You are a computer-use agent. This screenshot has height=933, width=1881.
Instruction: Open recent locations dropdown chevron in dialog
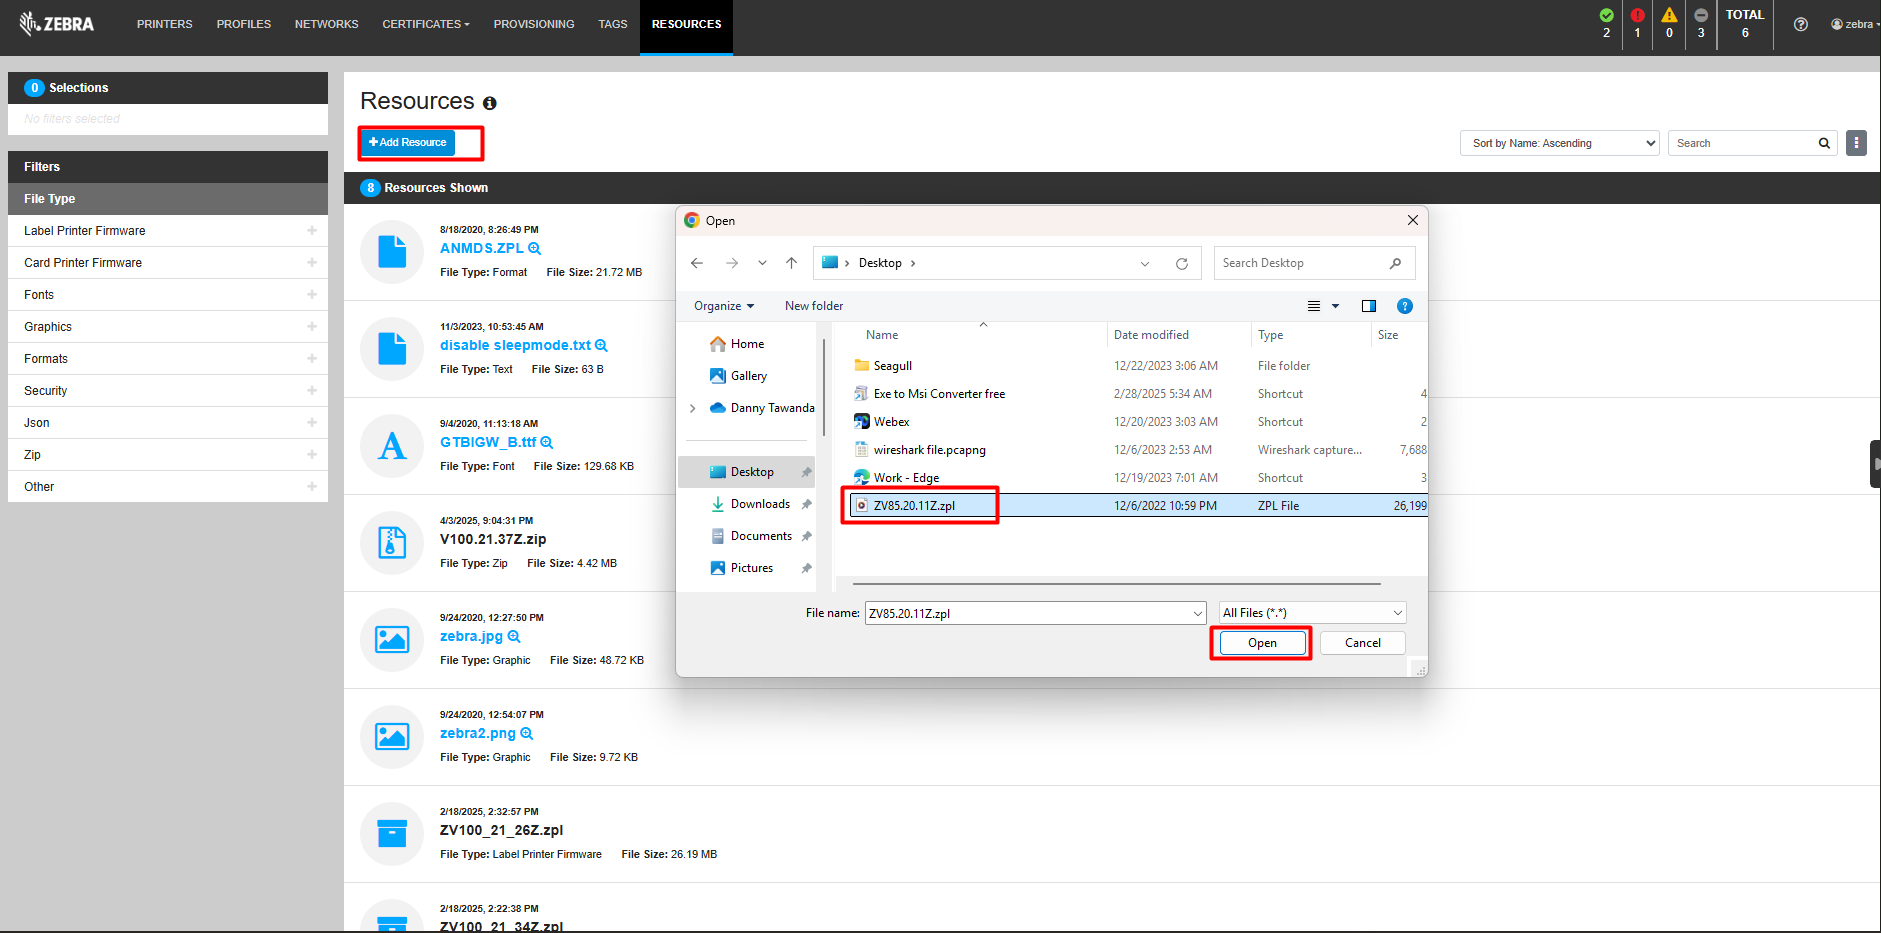pyautogui.click(x=762, y=263)
